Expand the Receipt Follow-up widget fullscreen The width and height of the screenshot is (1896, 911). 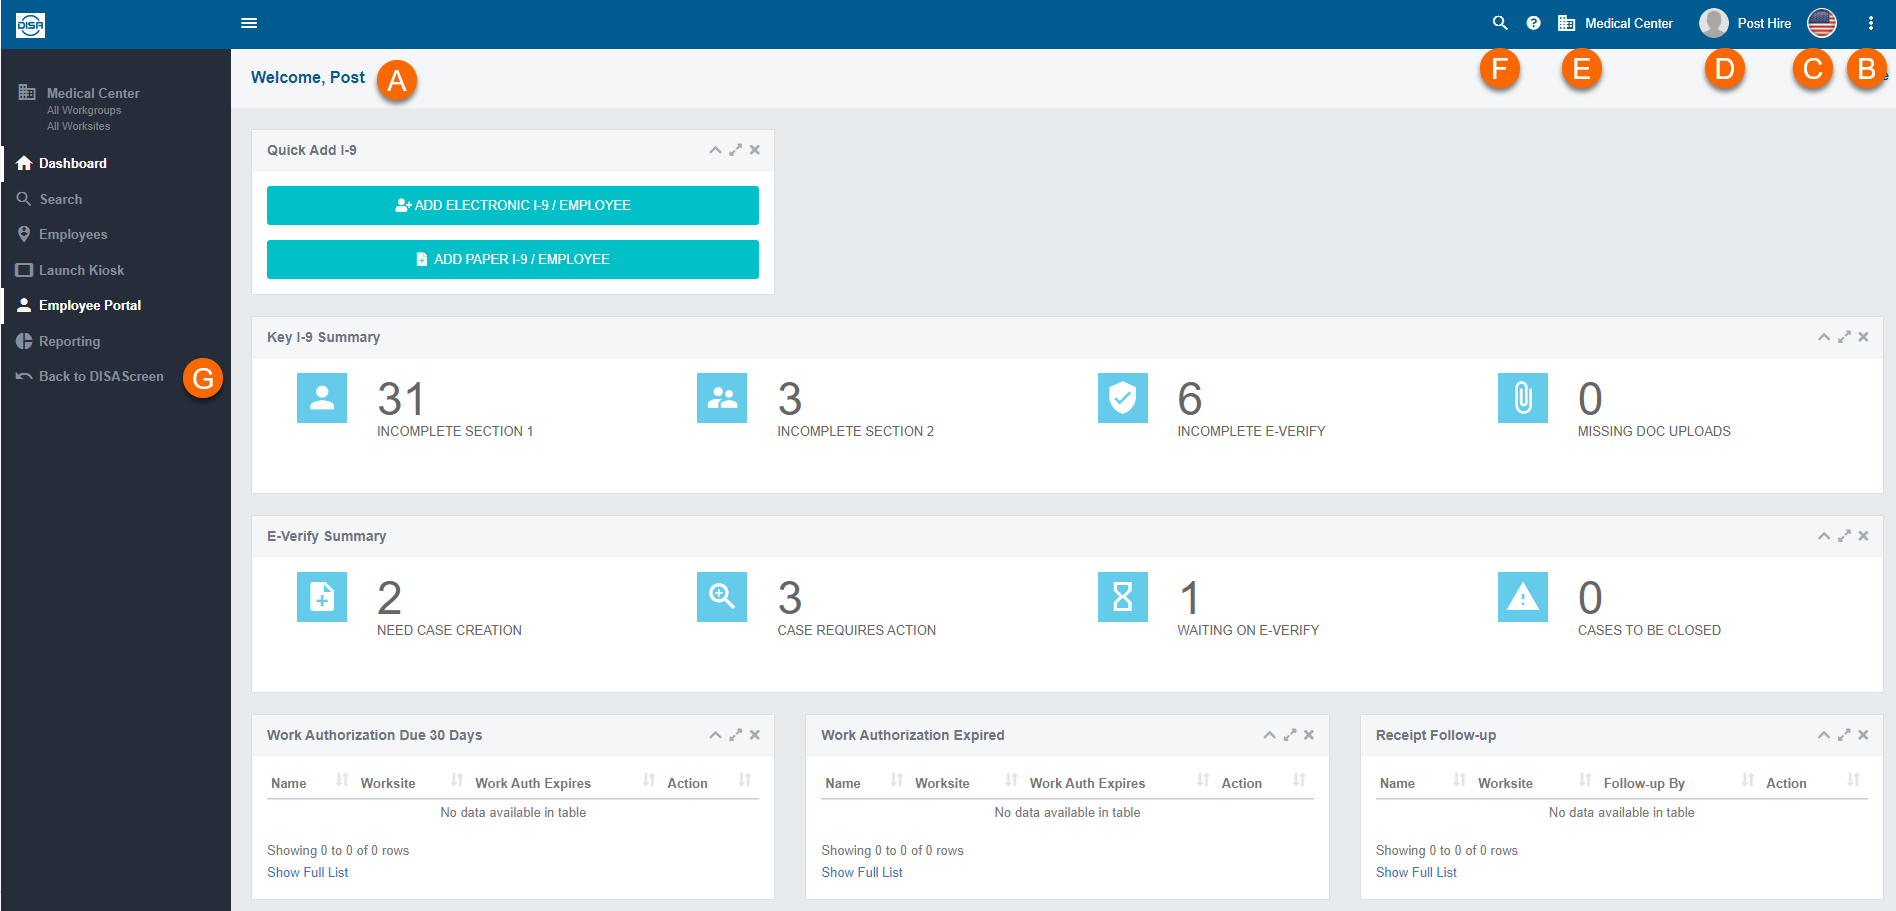[x=1844, y=735]
